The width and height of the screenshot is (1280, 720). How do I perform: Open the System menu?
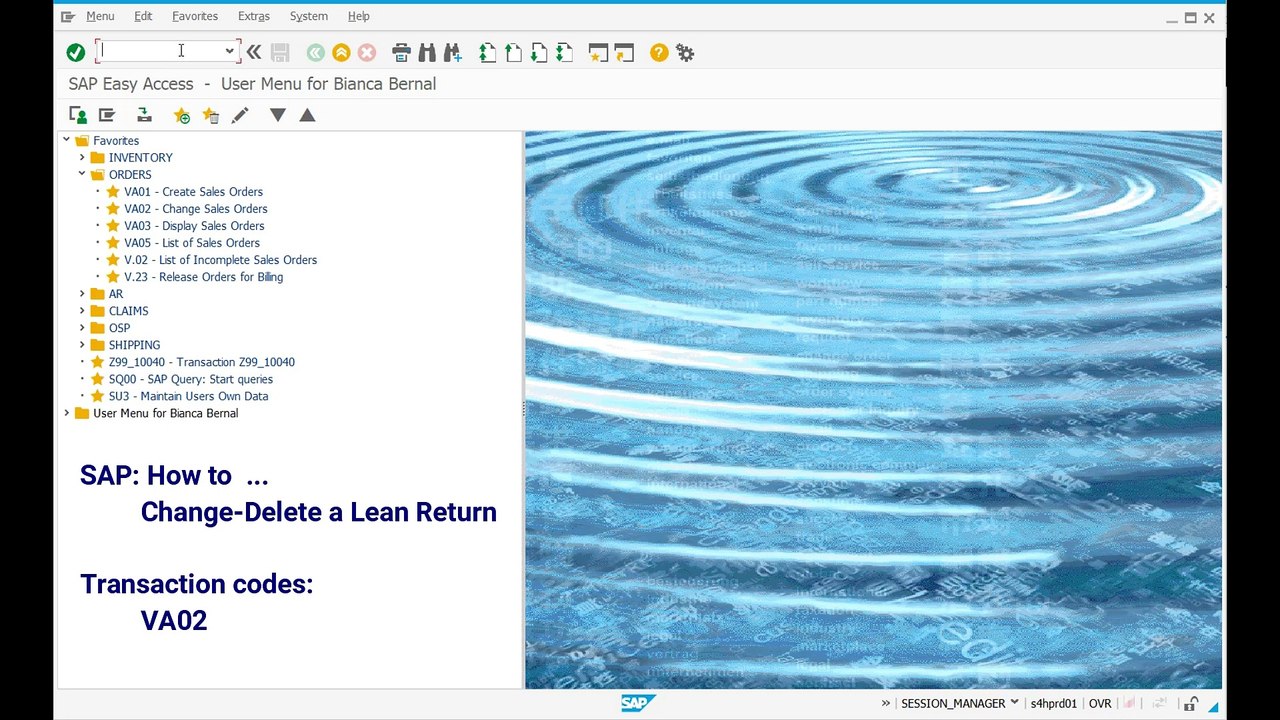(309, 16)
